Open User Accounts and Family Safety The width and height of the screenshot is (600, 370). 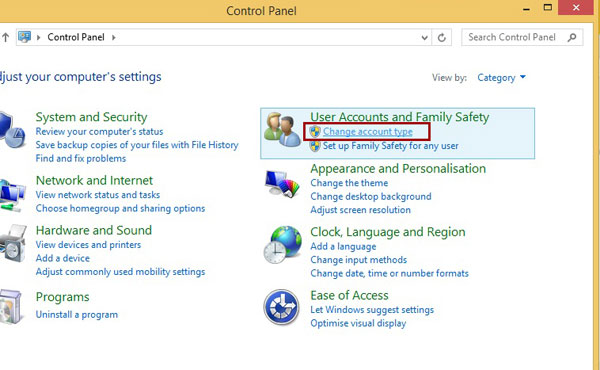399,117
